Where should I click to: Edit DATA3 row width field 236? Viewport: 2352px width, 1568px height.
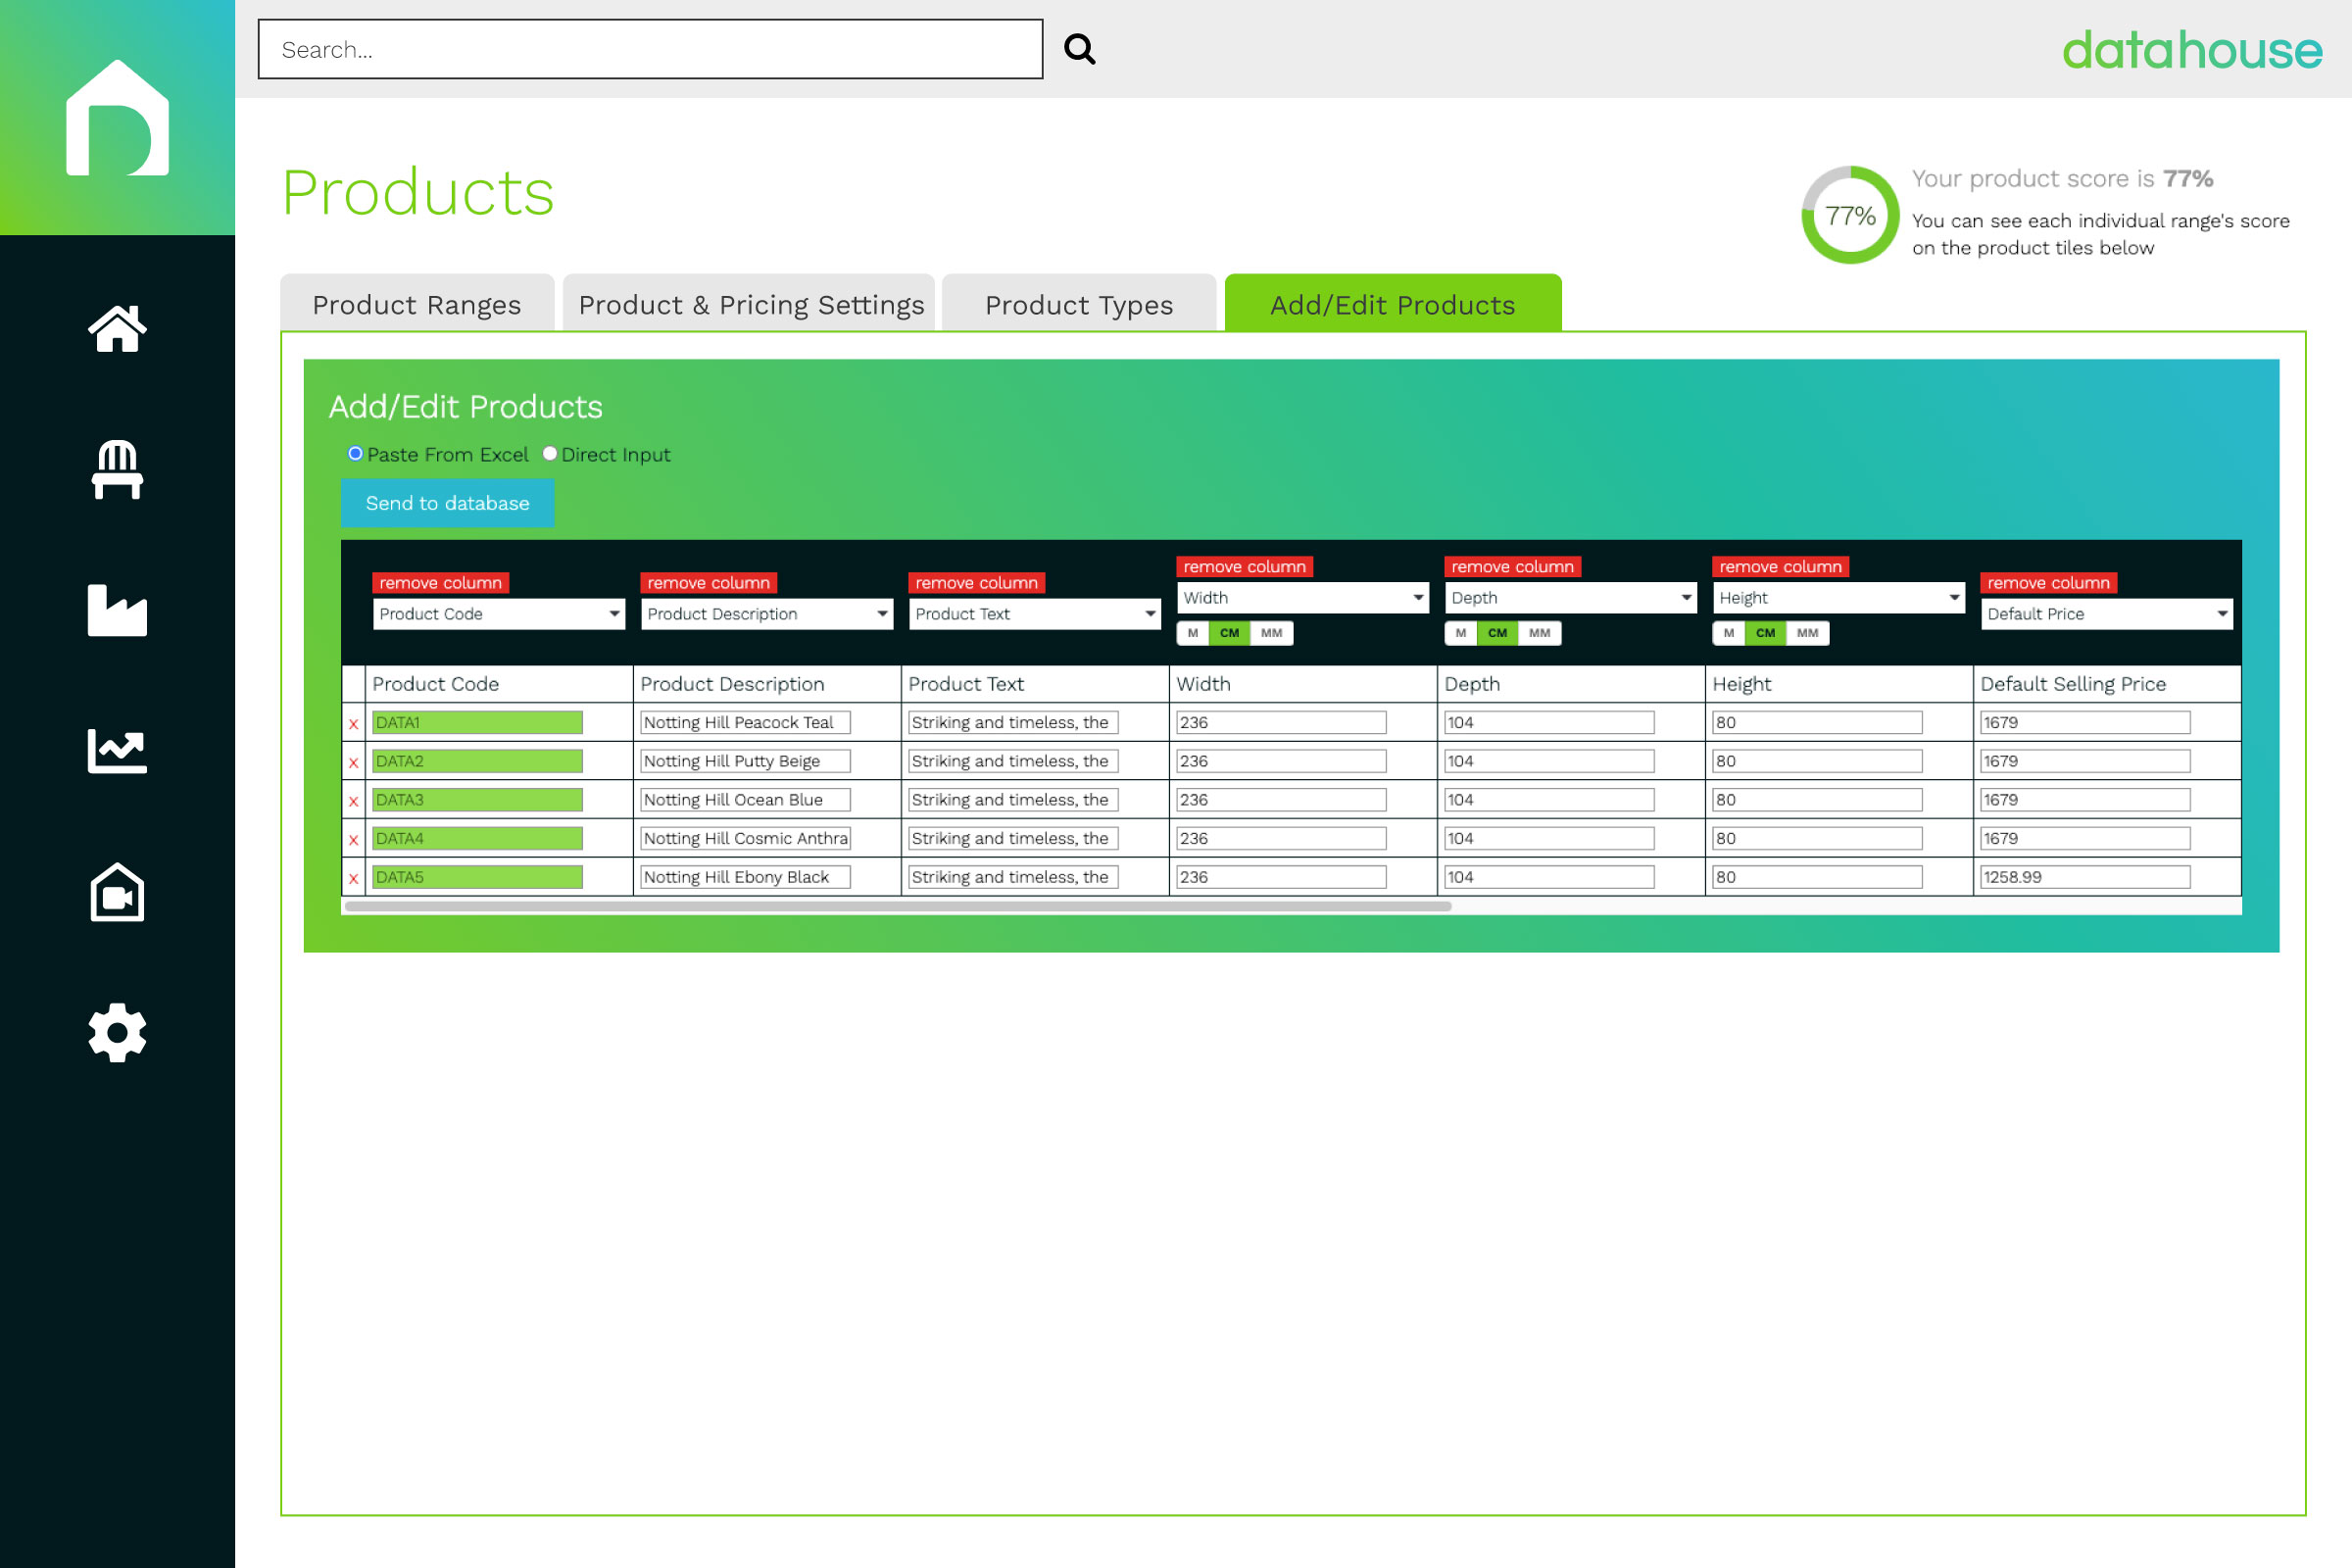[x=1281, y=800]
